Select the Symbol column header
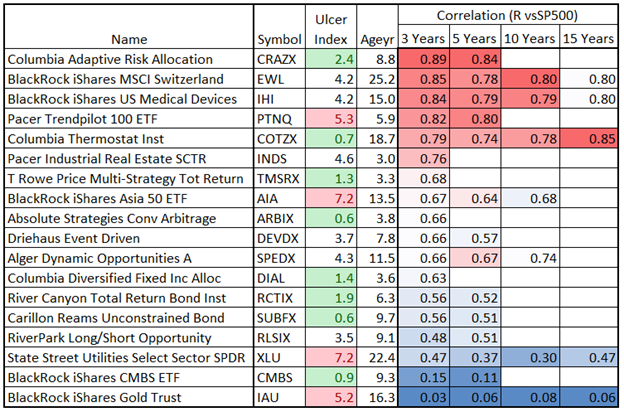The image size is (624, 412). click(279, 39)
